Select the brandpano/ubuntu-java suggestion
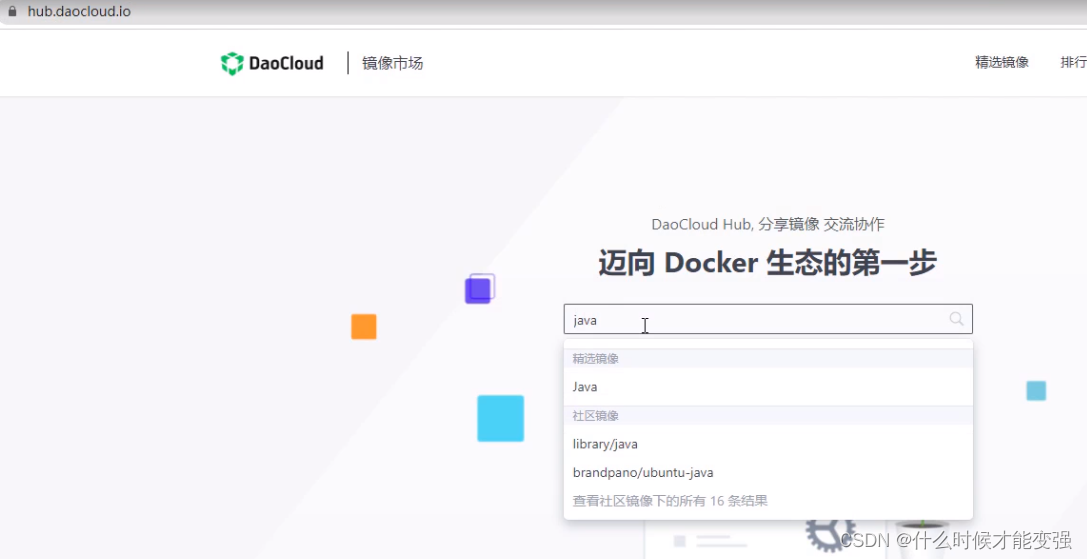Viewport: 1087px width, 559px height. coord(768,472)
